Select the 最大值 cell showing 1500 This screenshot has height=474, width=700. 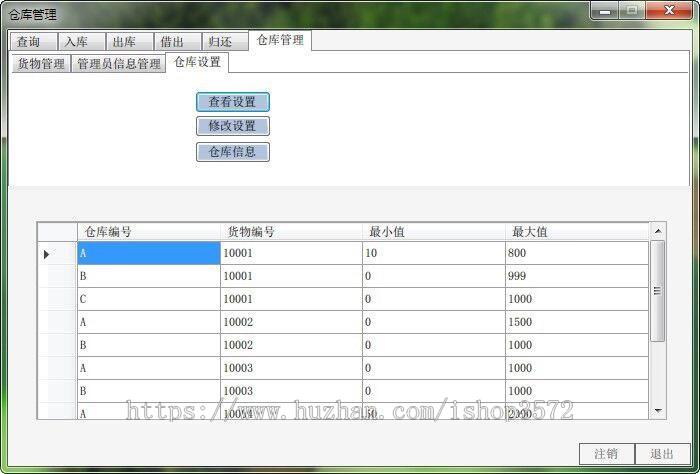[x=577, y=322]
